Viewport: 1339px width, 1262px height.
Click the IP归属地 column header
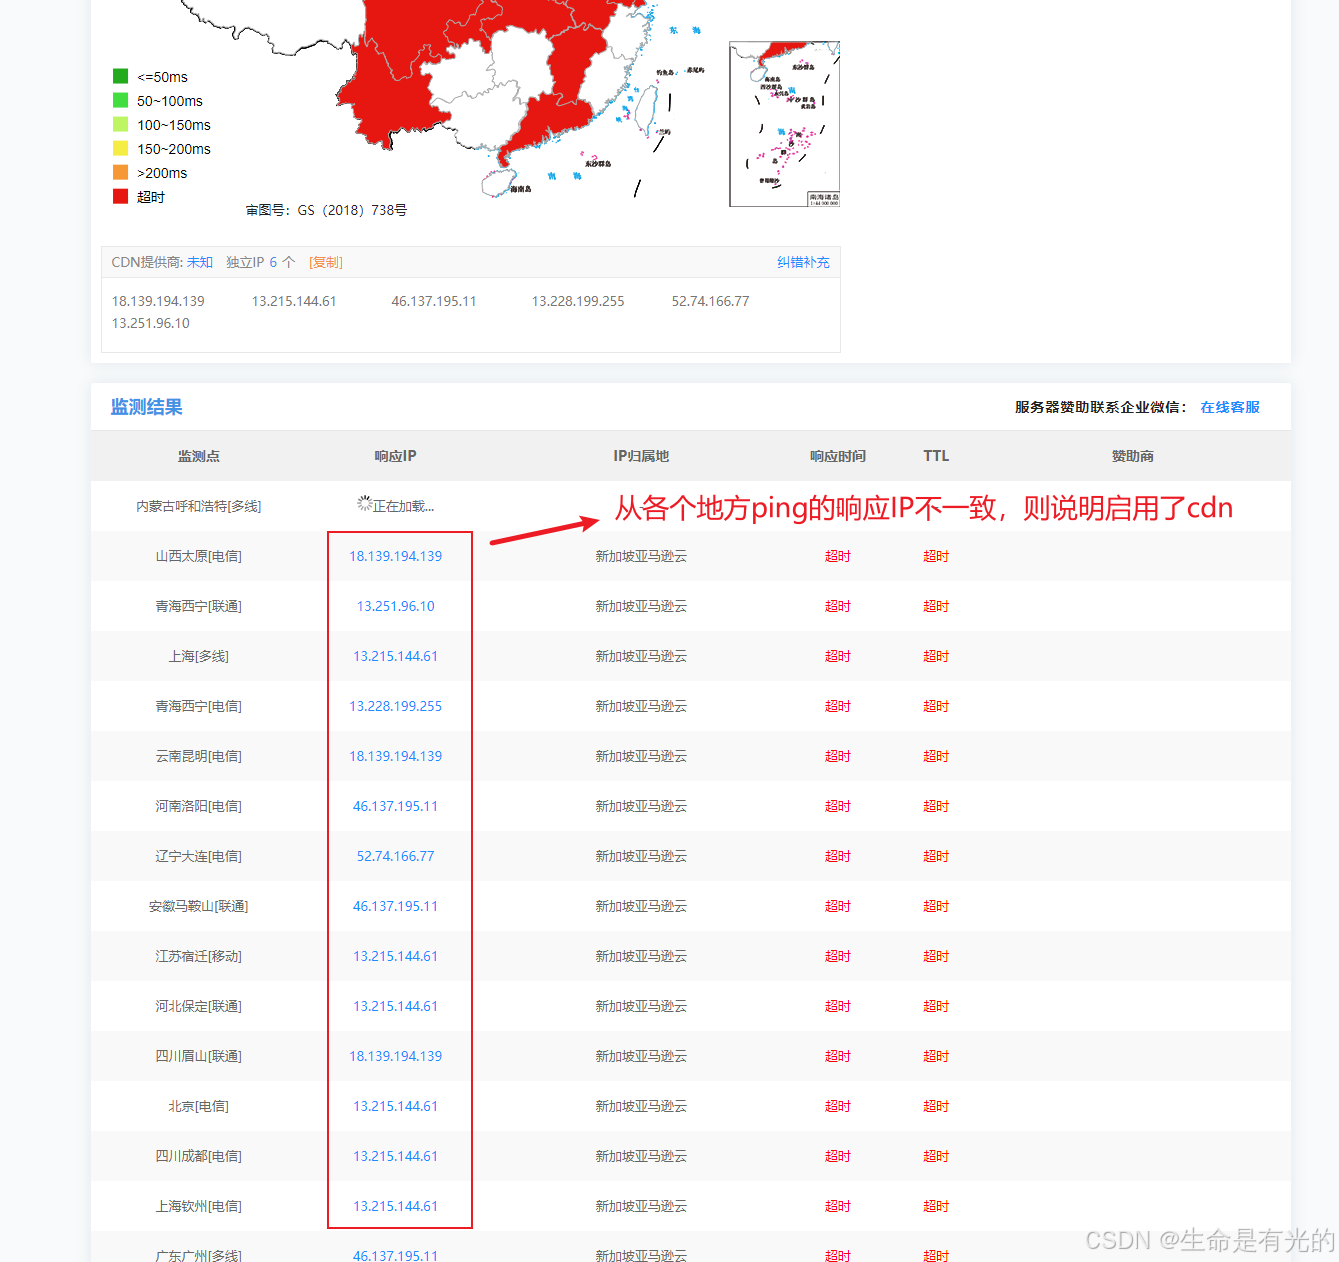(641, 455)
